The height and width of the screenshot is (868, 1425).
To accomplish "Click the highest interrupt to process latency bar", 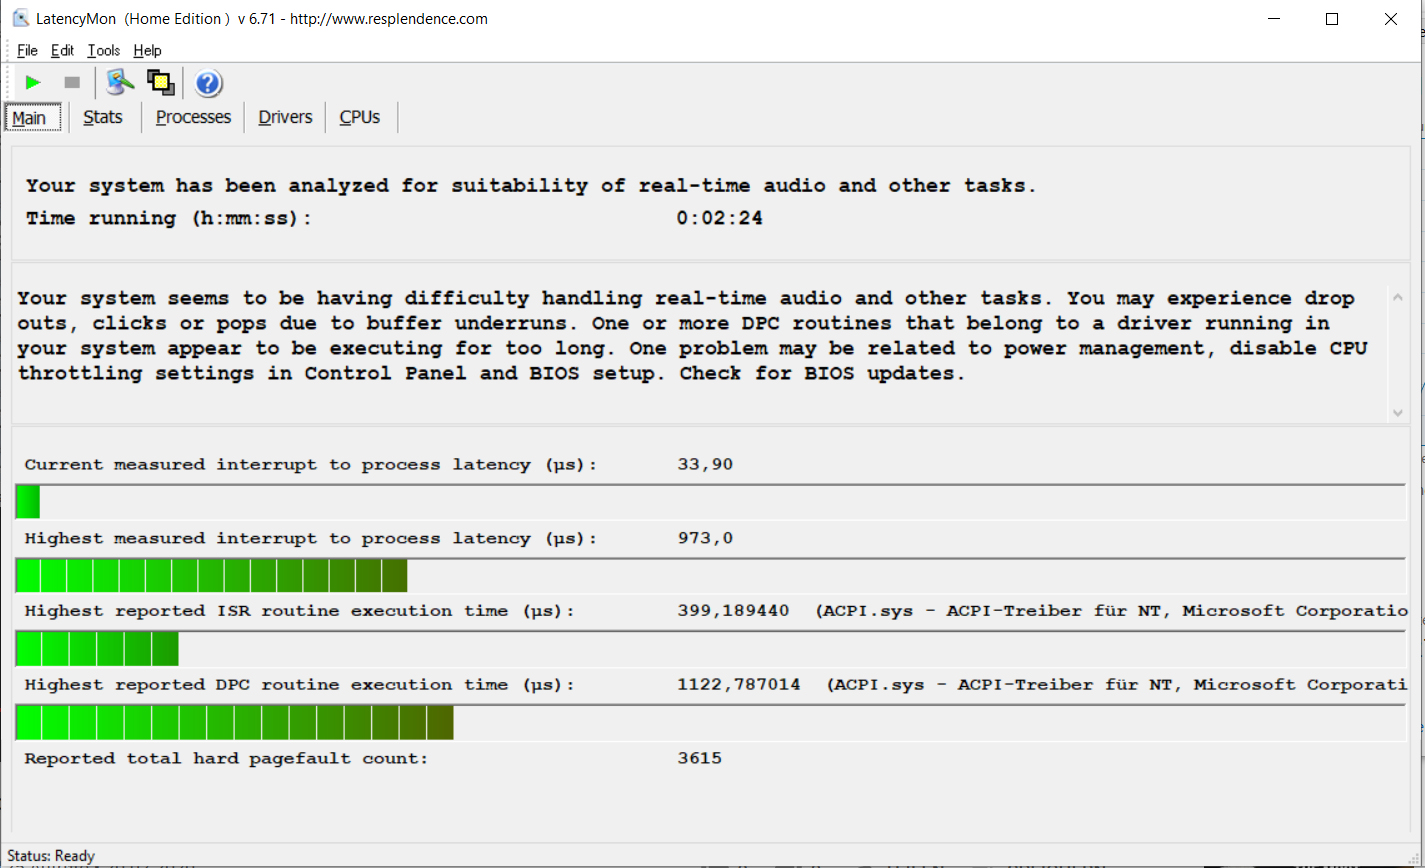I will point(710,576).
